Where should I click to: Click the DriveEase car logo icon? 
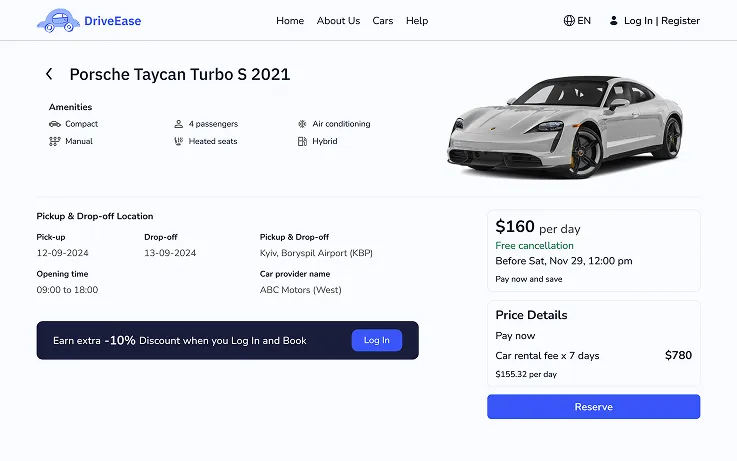coord(58,21)
